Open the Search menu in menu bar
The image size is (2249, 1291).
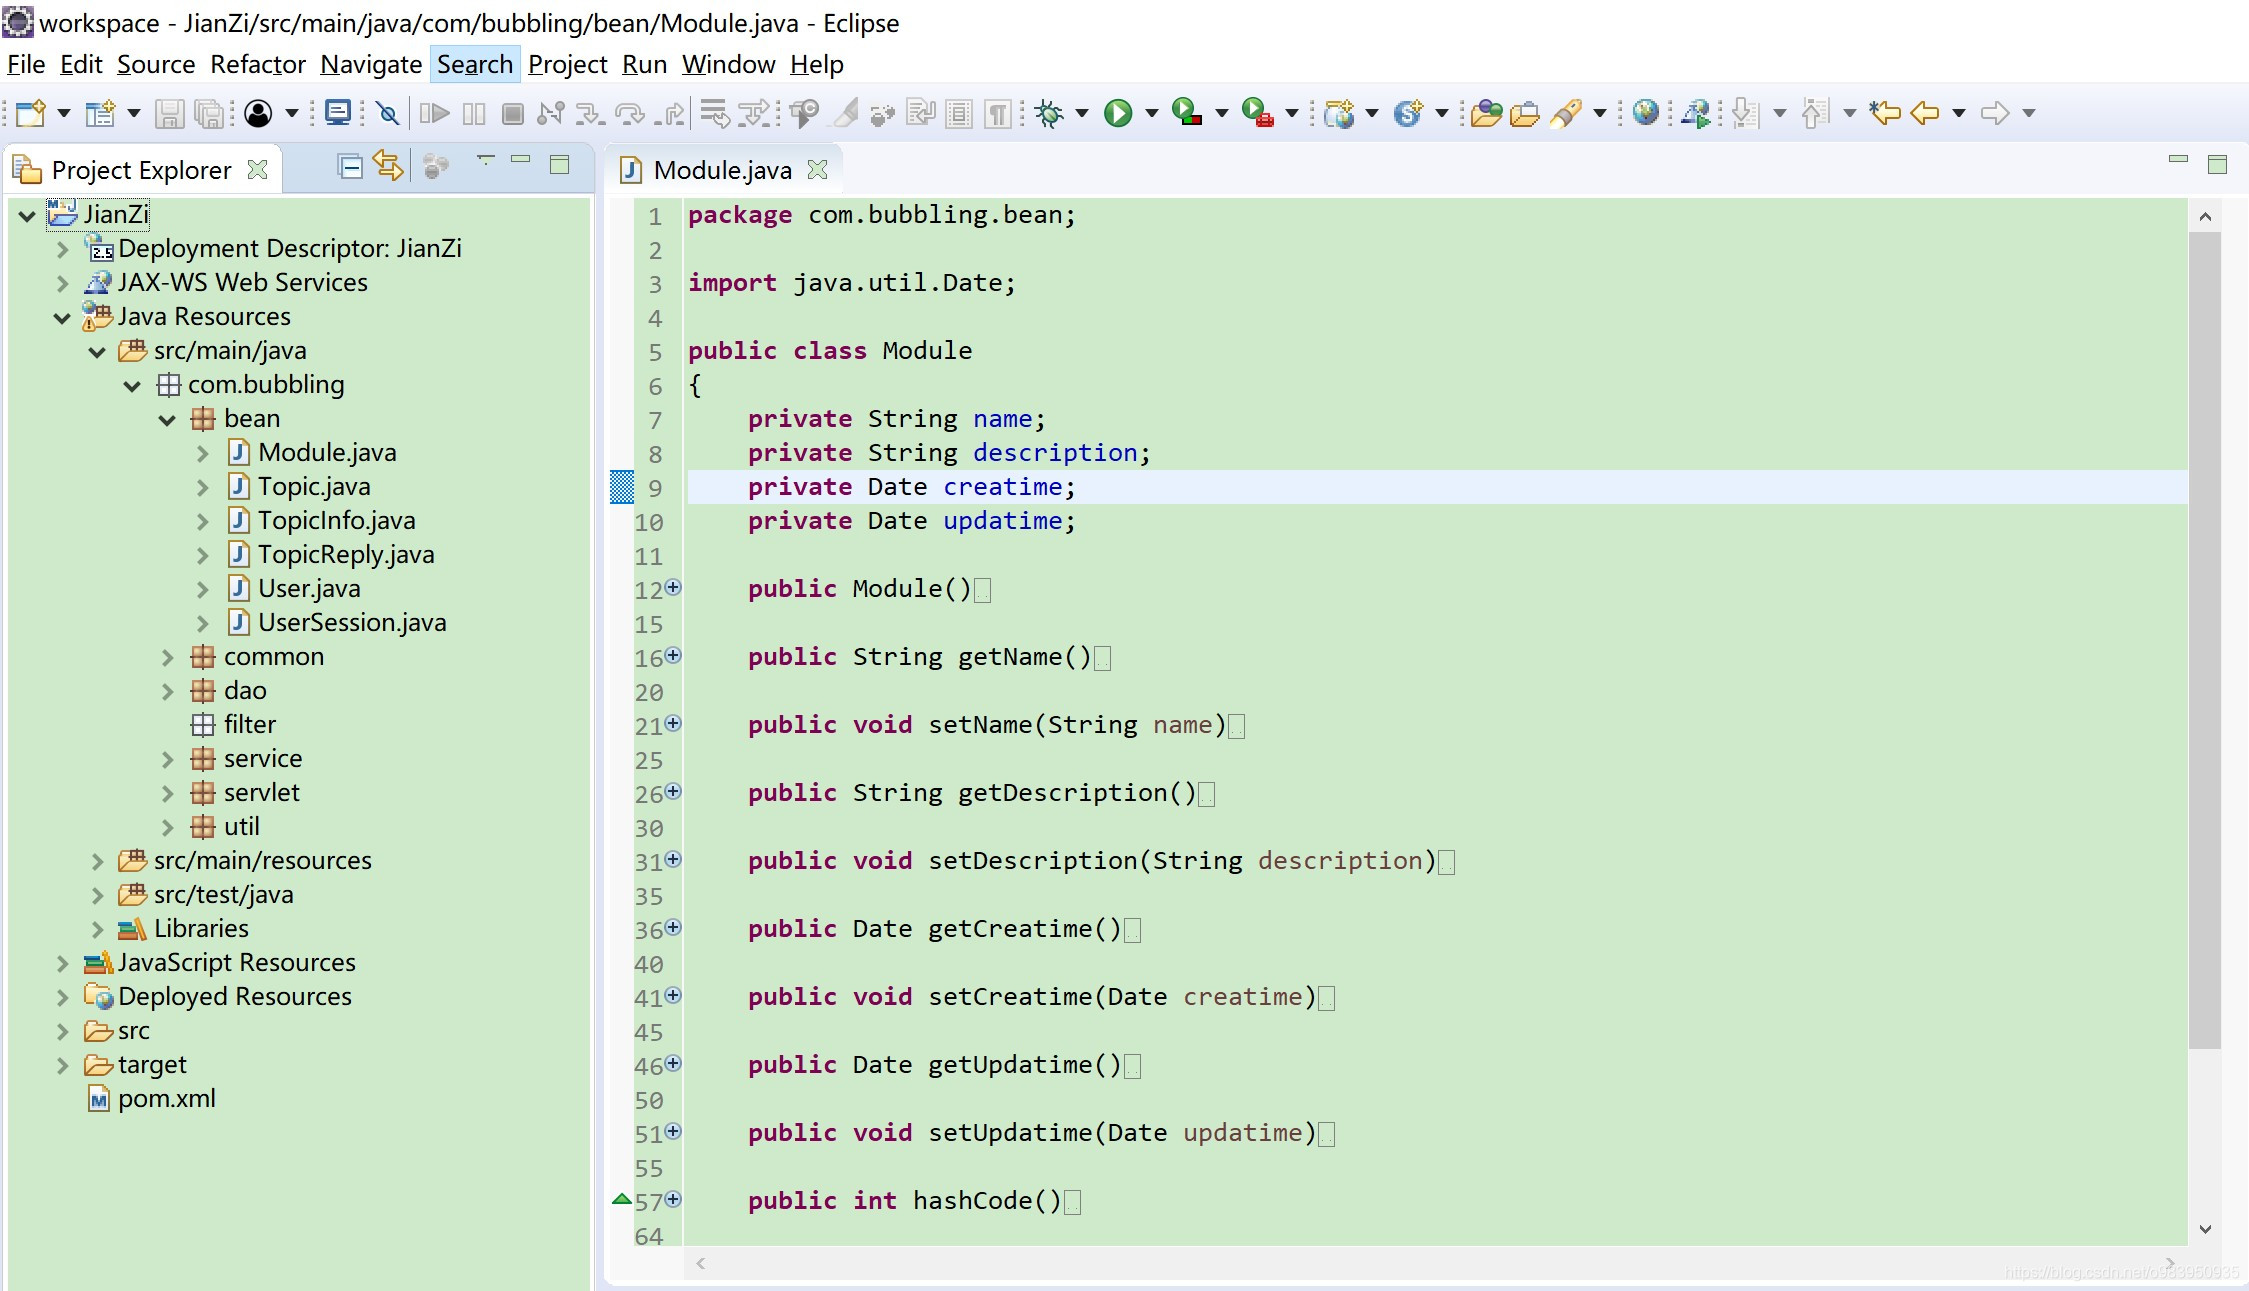click(x=474, y=63)
